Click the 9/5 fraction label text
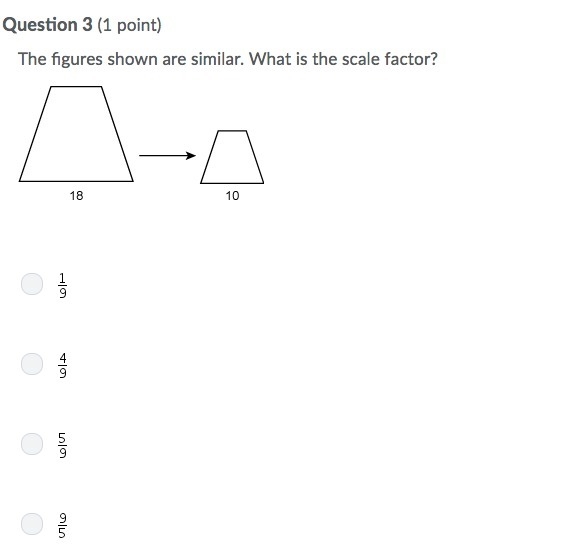 [x=63, y=526]
